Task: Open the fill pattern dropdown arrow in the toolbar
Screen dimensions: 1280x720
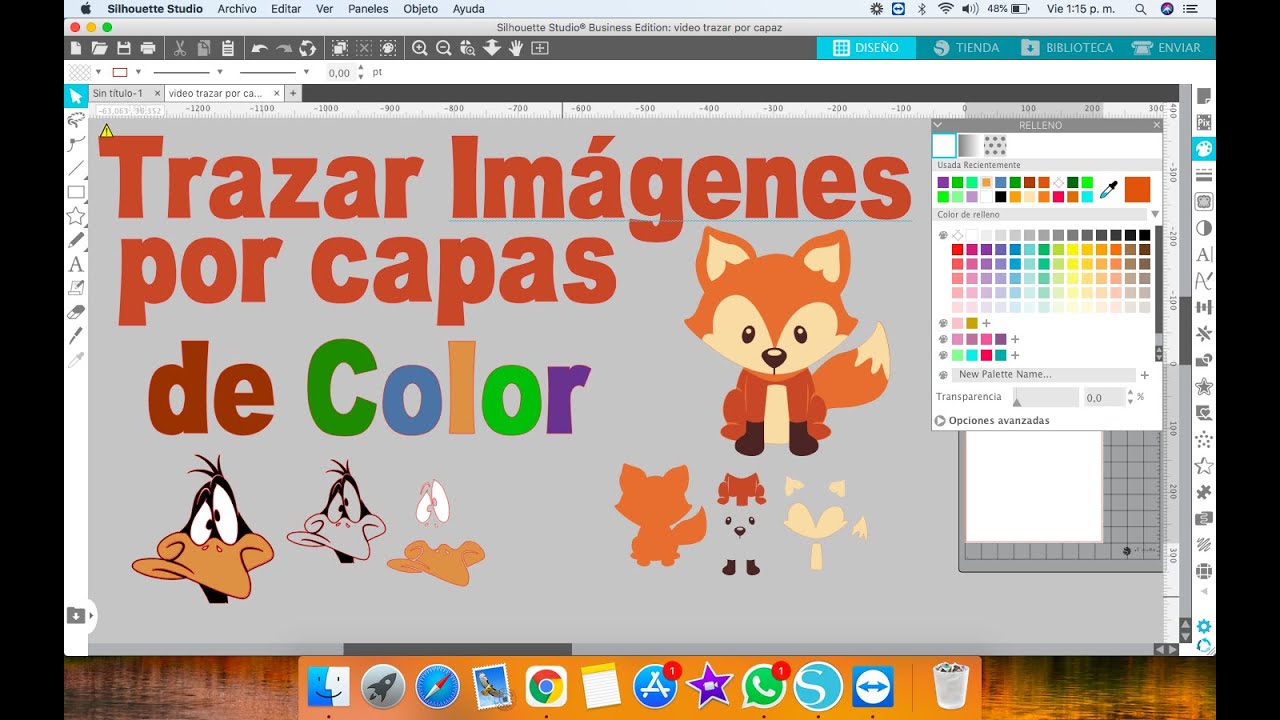Action: pyautogui.click(x=98, y=72)
